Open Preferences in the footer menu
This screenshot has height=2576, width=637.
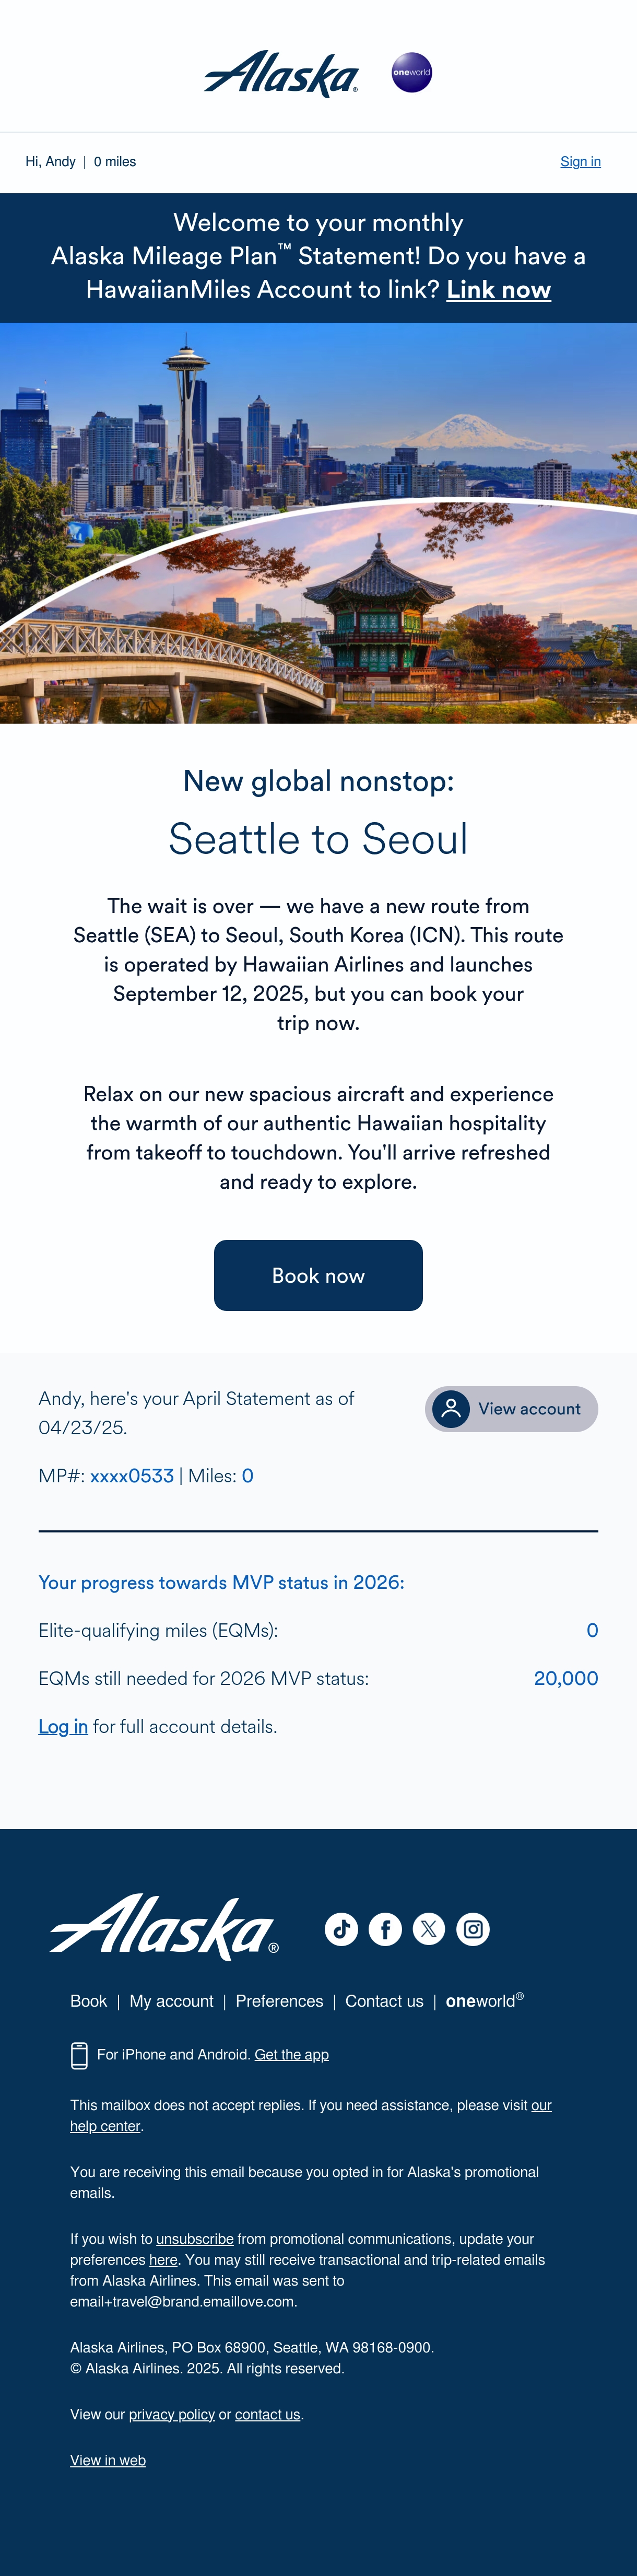coord(279,2001)
